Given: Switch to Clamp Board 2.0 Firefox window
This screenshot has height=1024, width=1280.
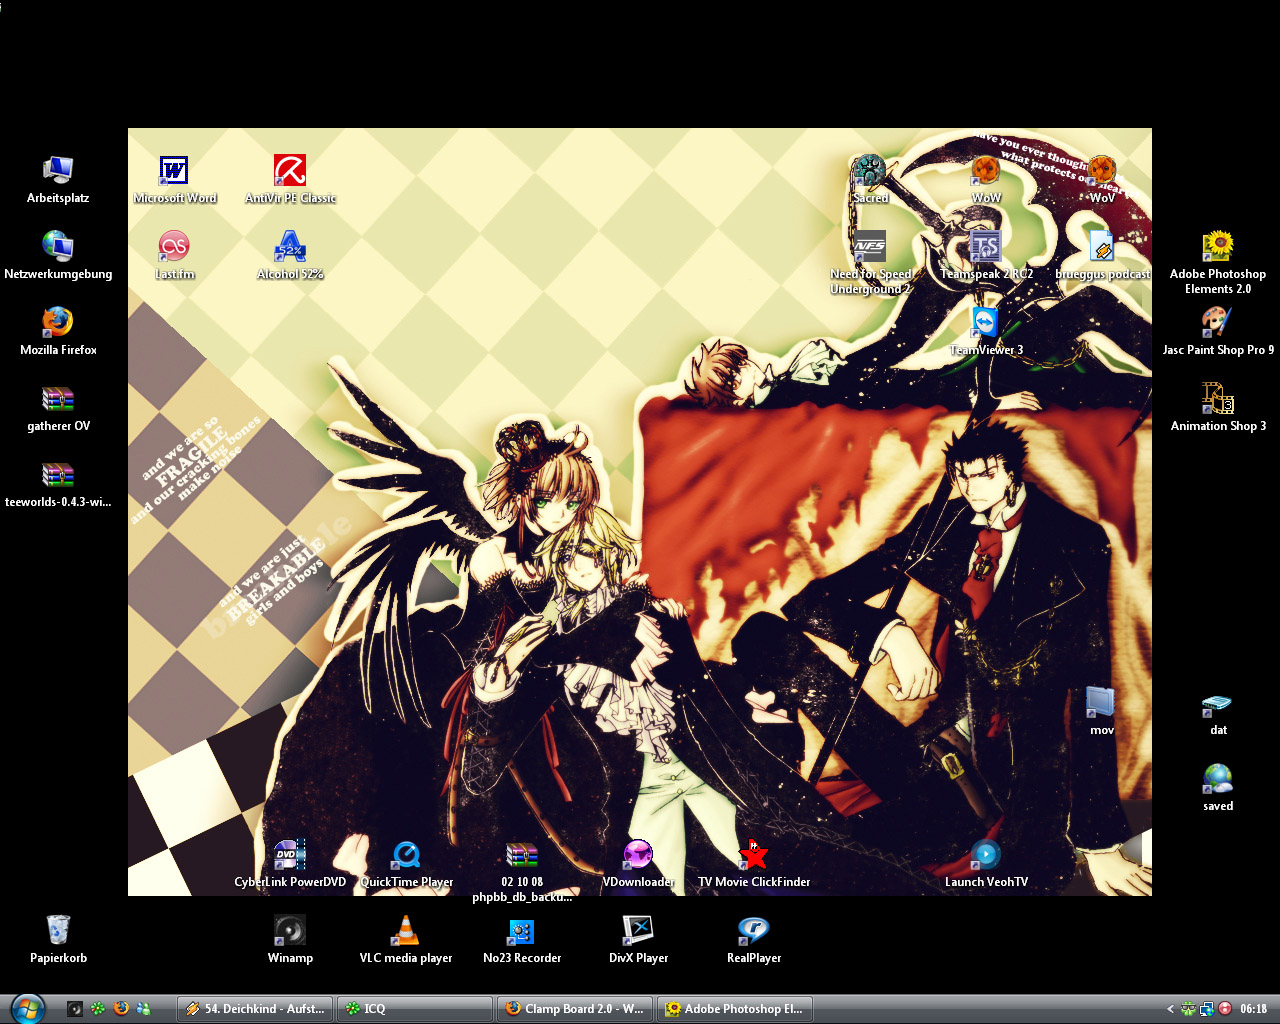Looking at the screenshot, I should pyautogui.click(x=576, y=1009).
